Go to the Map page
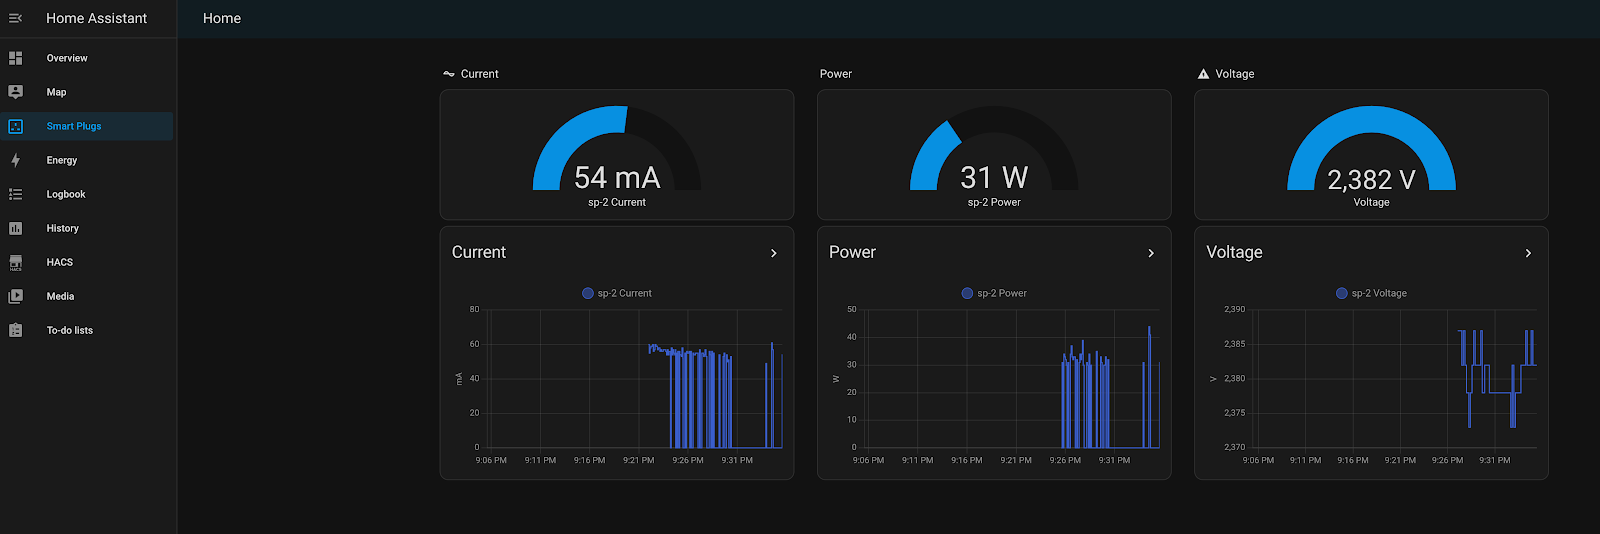The height and width of the screenshot is (534, 1600). coord(87,92)
